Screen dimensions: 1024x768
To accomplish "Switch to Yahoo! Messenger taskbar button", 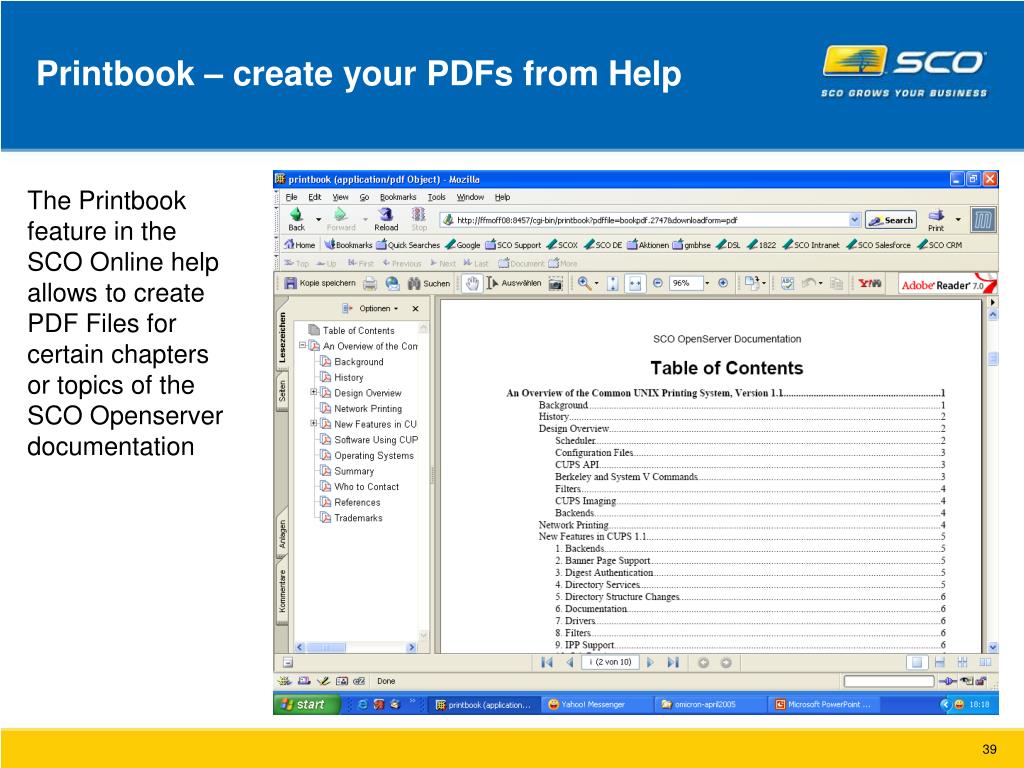I will tap(596, 705).
